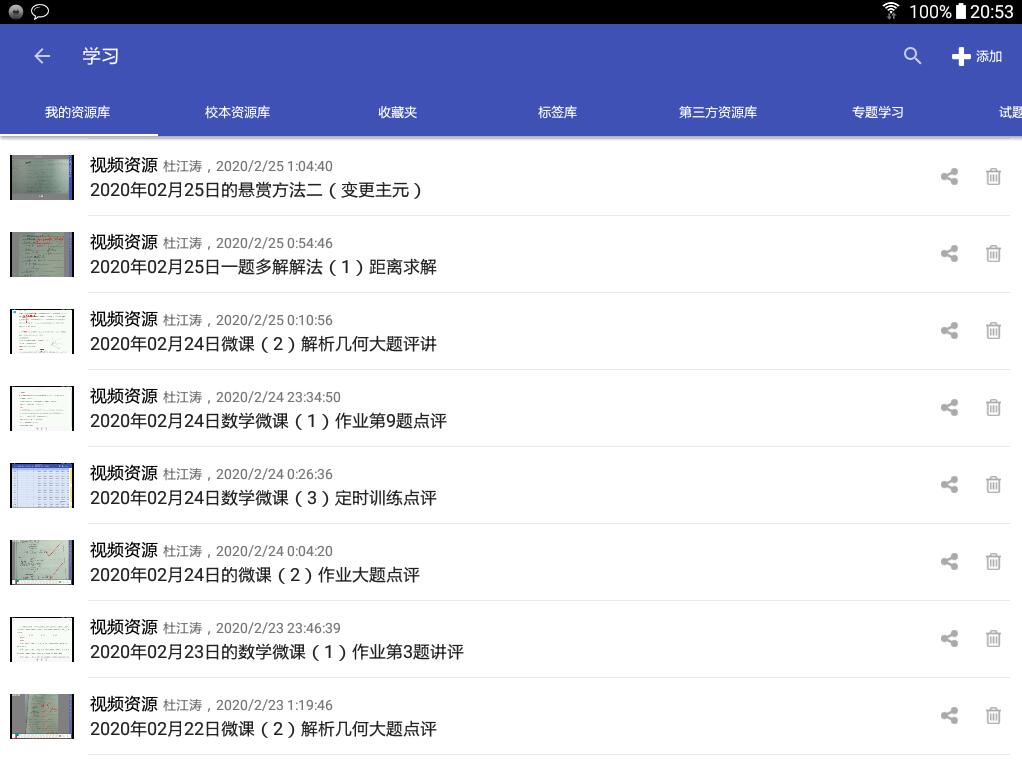Go to the 第三方资源库 tab

[x=717, y=112]
